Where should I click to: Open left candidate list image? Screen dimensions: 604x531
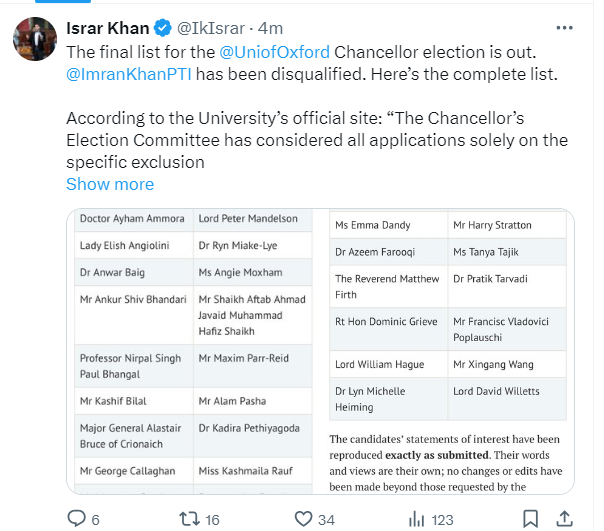point(195,350)
